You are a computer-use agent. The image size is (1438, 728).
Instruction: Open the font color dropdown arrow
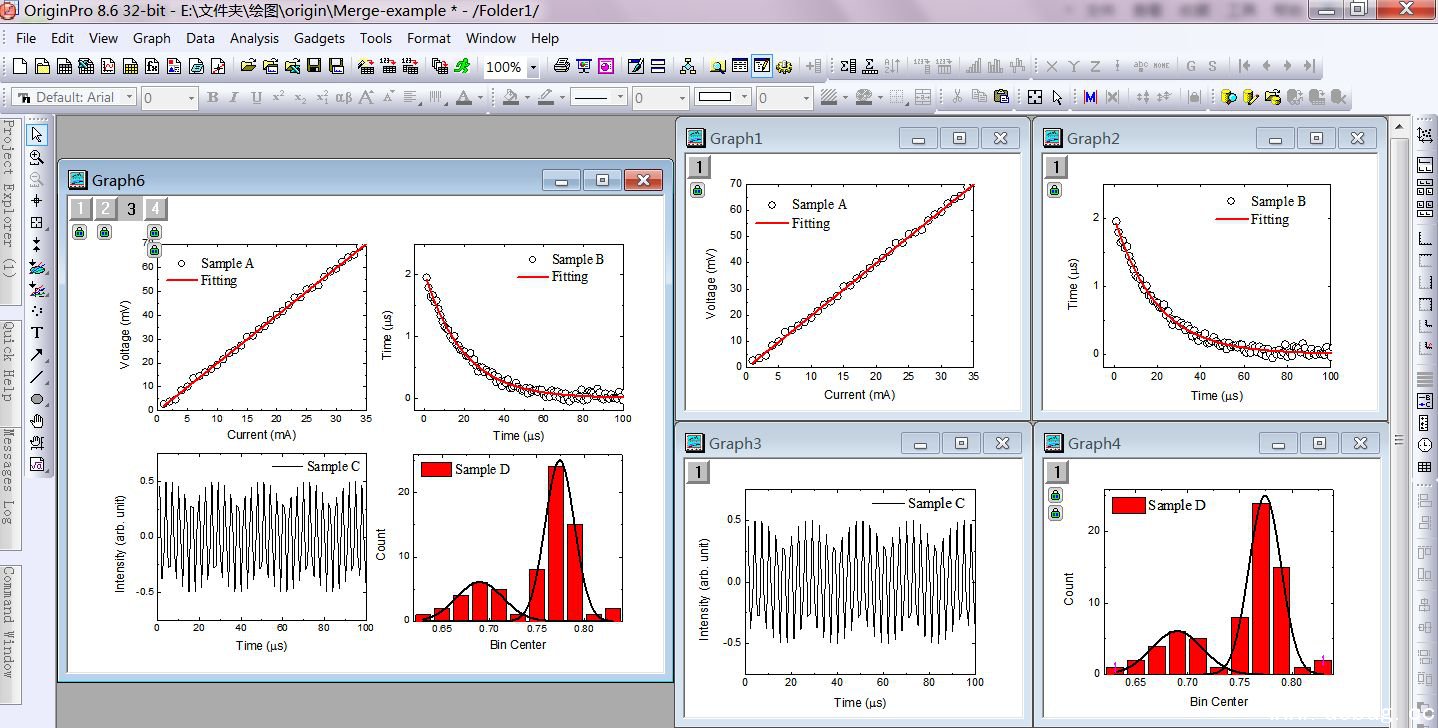[x=480, y=97]
